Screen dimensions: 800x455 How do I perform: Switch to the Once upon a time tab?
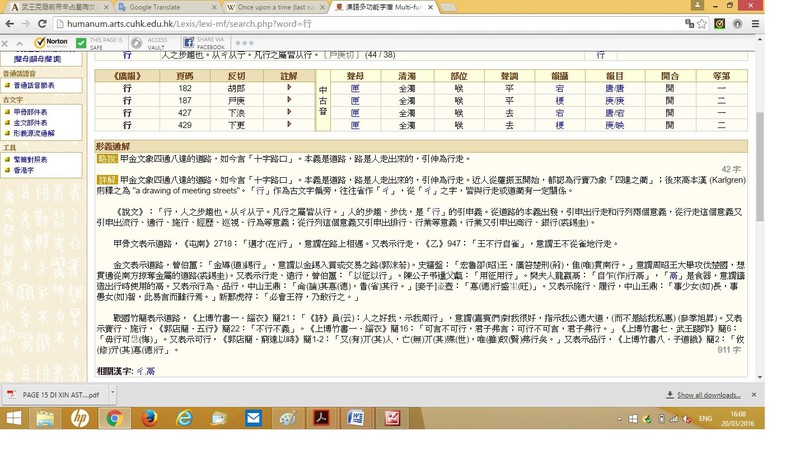point(272,6)
